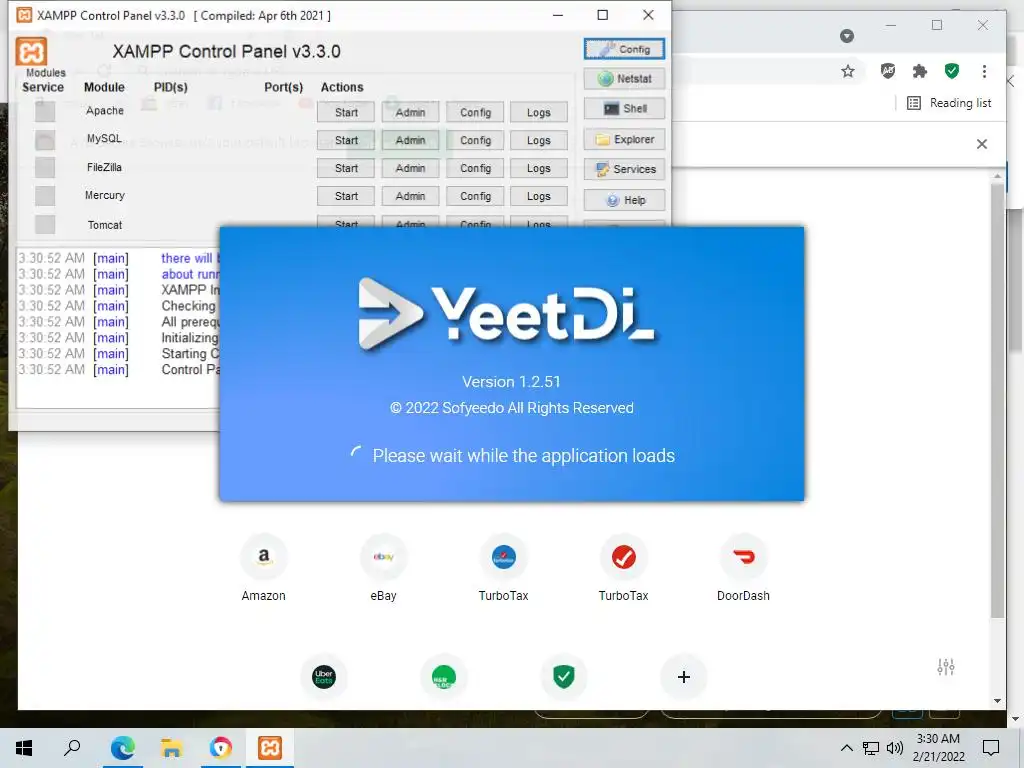Open network status tray icon

coord(871,748)
